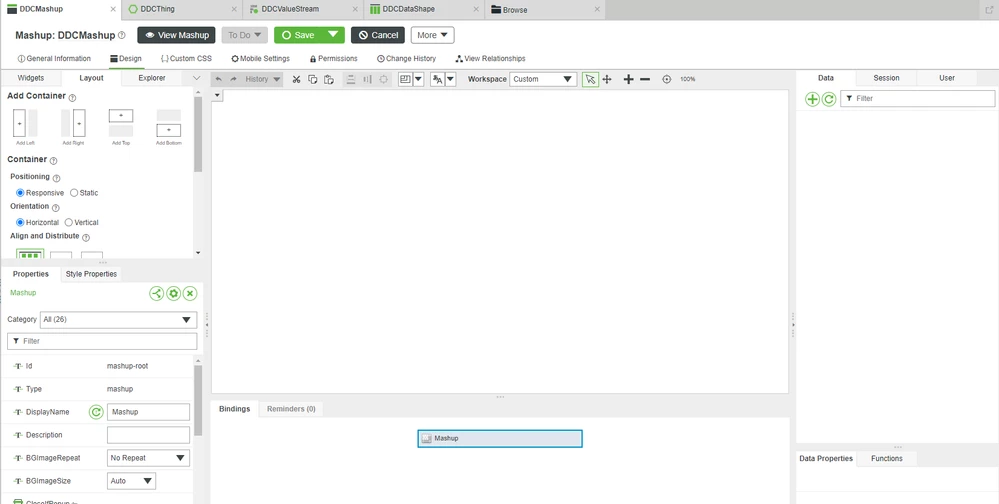The width and height of the screenshot is (999, 504).
Task: Click the green Save button
Action: click(x=299, y=35)
